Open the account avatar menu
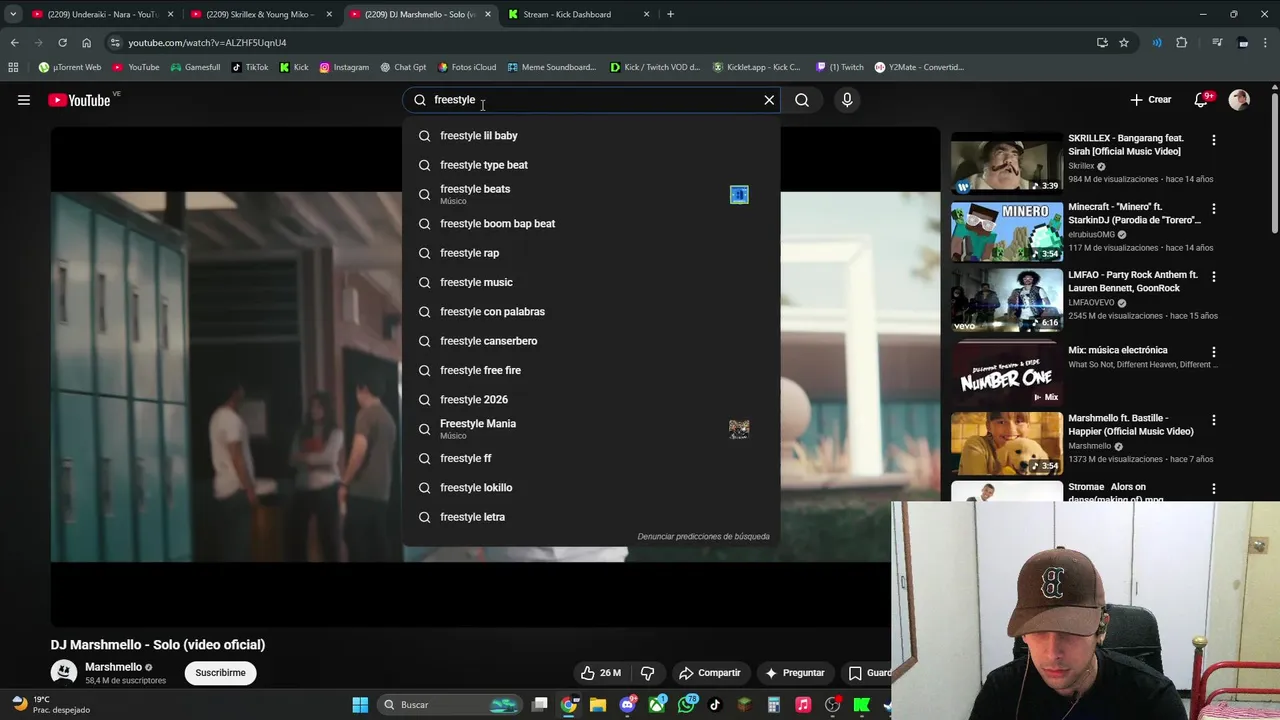Screen dimensions: 1280x720 click(x=1239, y=100)
